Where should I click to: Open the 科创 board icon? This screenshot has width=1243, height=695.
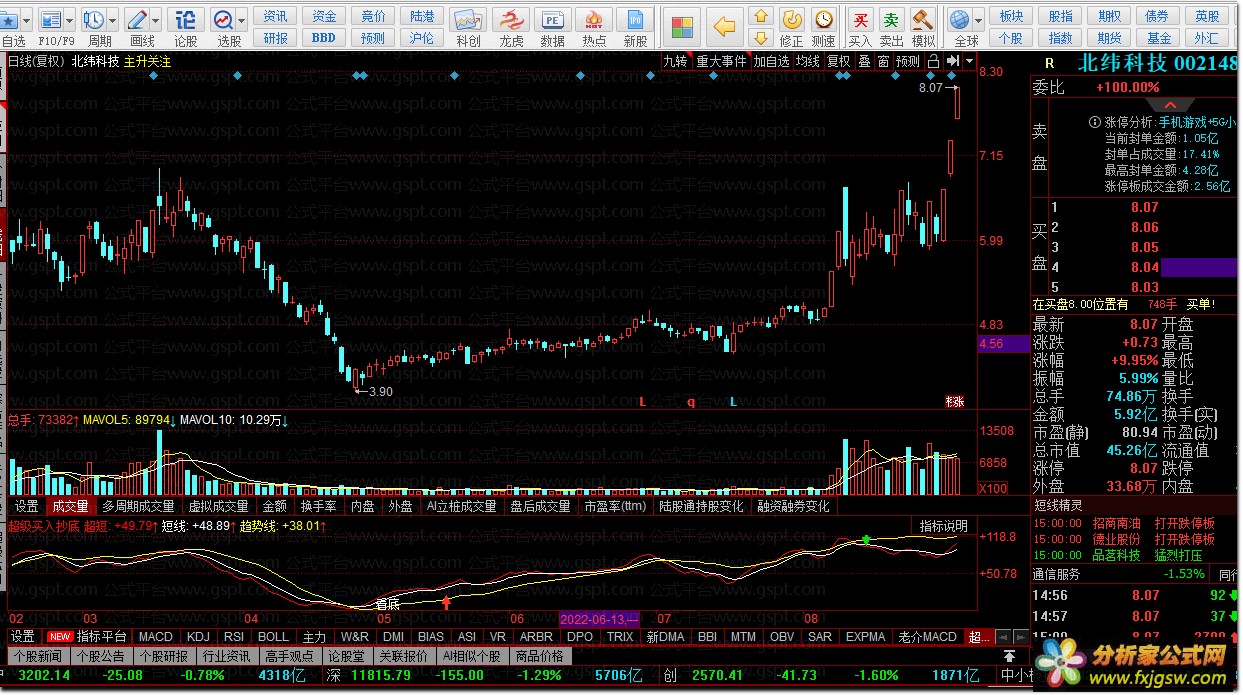pyautogui.click(x=468, y=20)
